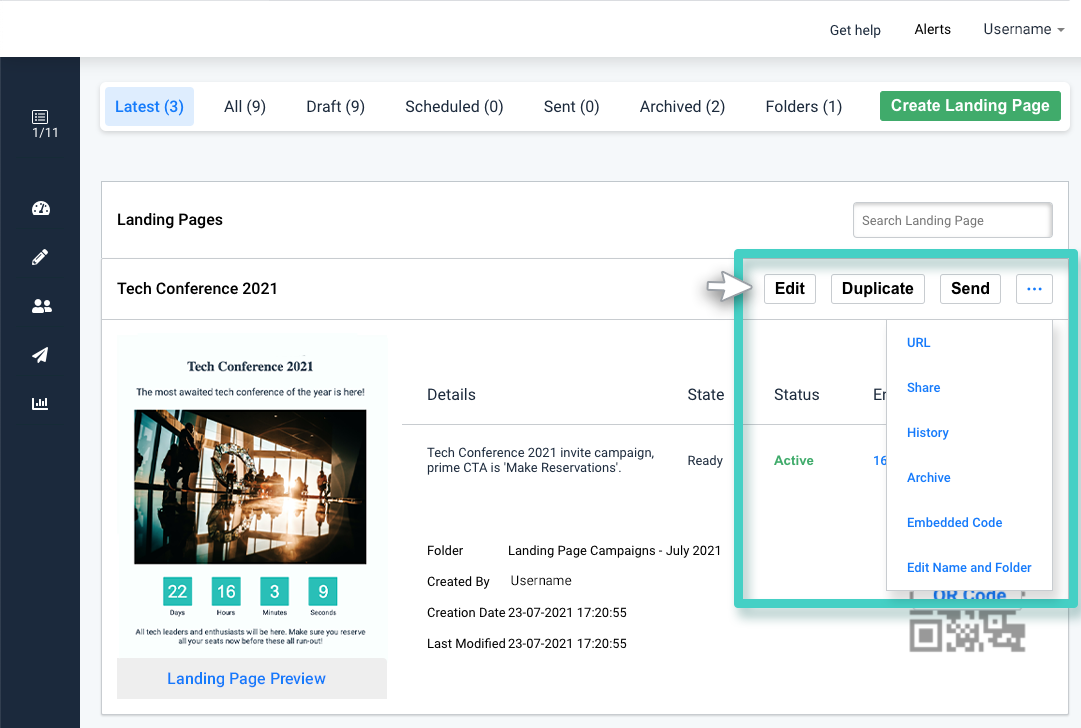
Task: Select History from the more options menu
Action: point(927,432)
